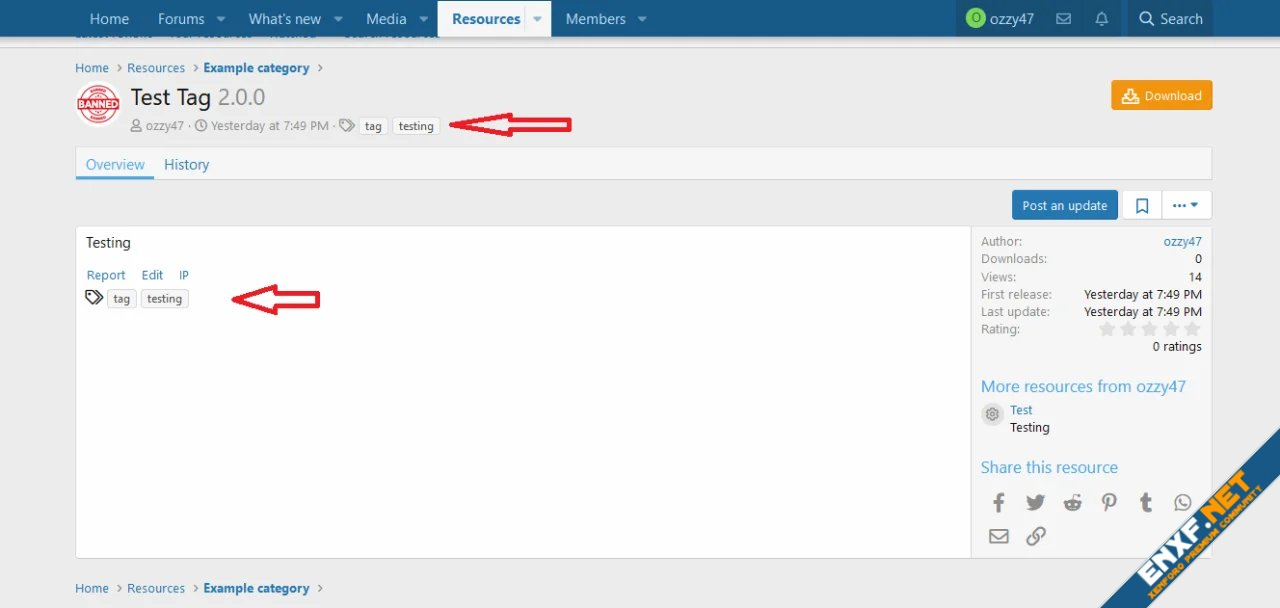Toggle bookmark for this resource

point(1142,205)
